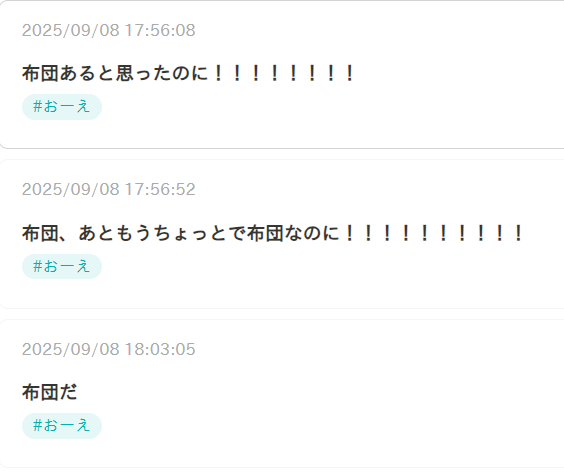Screen dimensions: 564x475
Task: Click empty space right of second card's tag
Action: coord(324,266)
